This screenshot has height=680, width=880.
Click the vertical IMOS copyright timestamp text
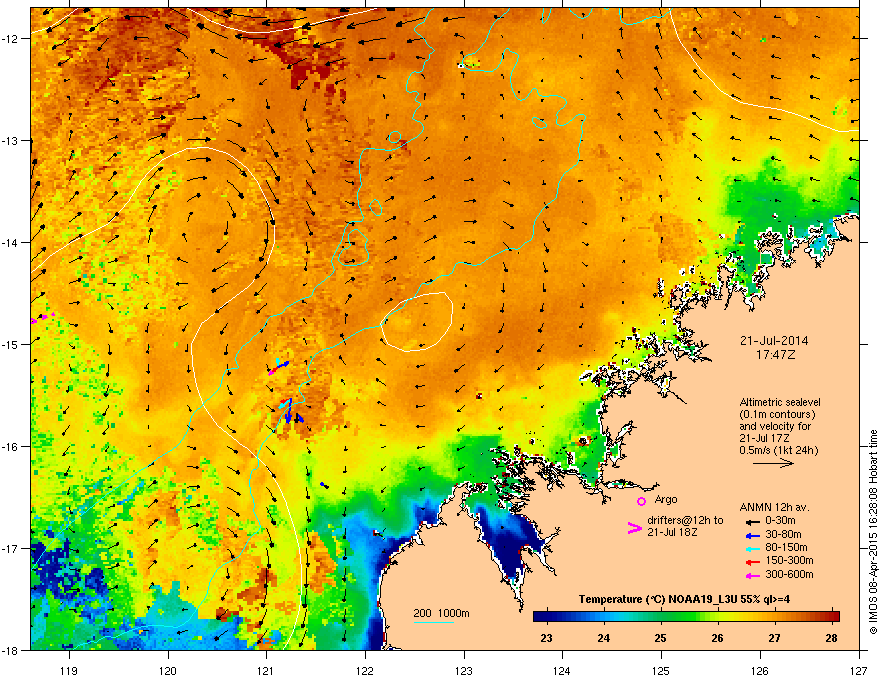coord(873,532)
